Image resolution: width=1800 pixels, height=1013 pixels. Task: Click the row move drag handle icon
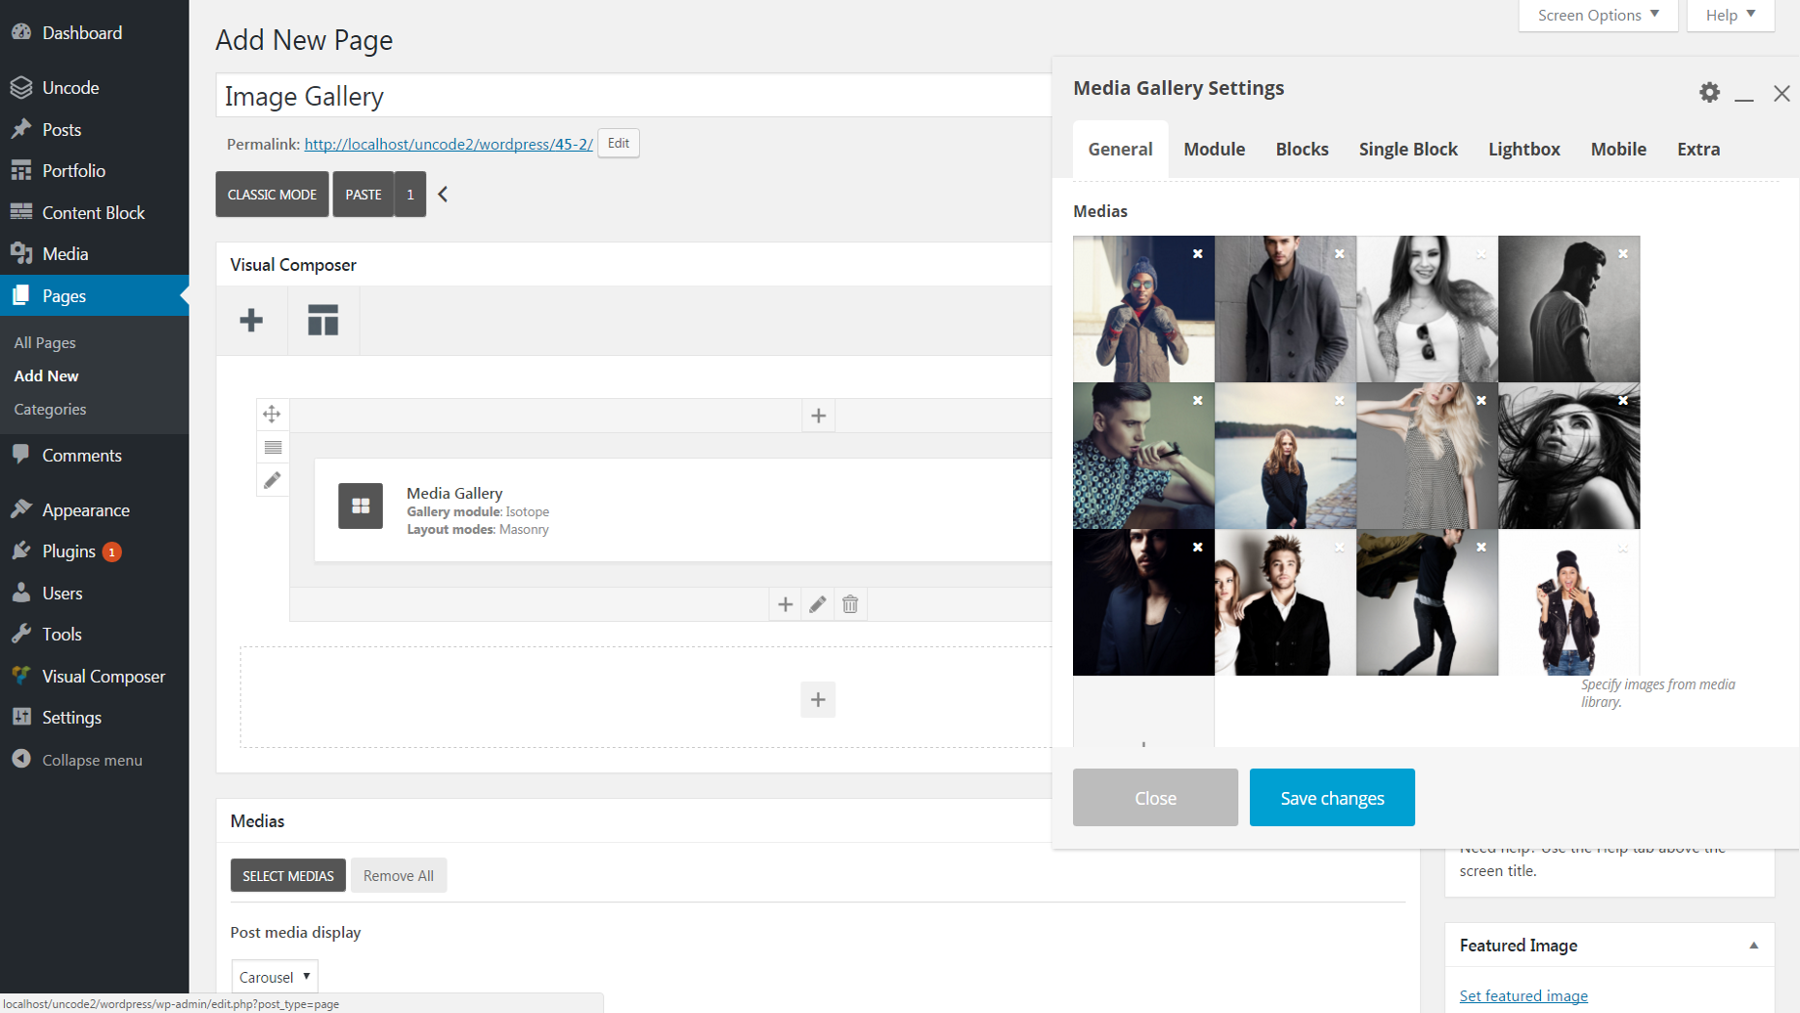tap(272, 413)
